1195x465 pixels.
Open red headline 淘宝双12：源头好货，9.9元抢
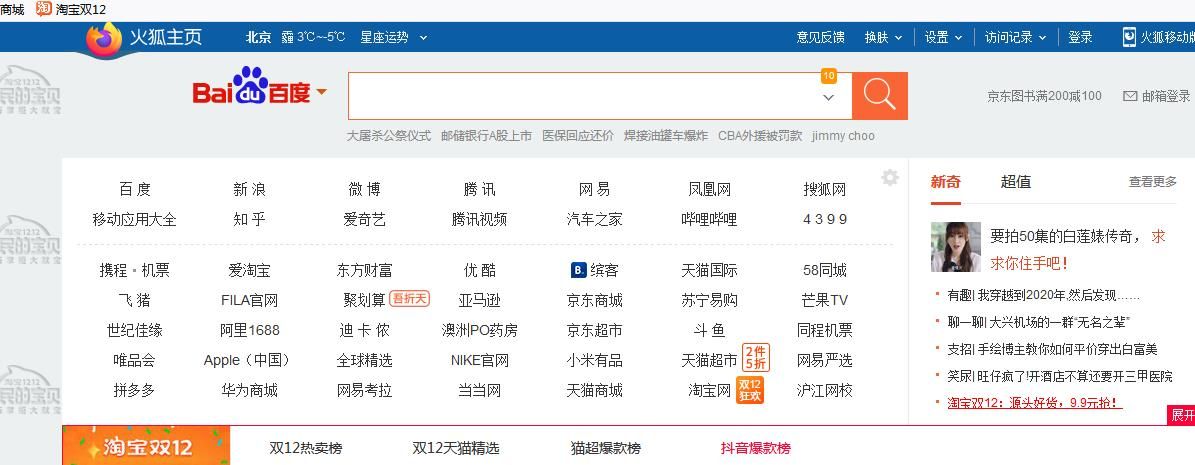tap(1034, 402)
